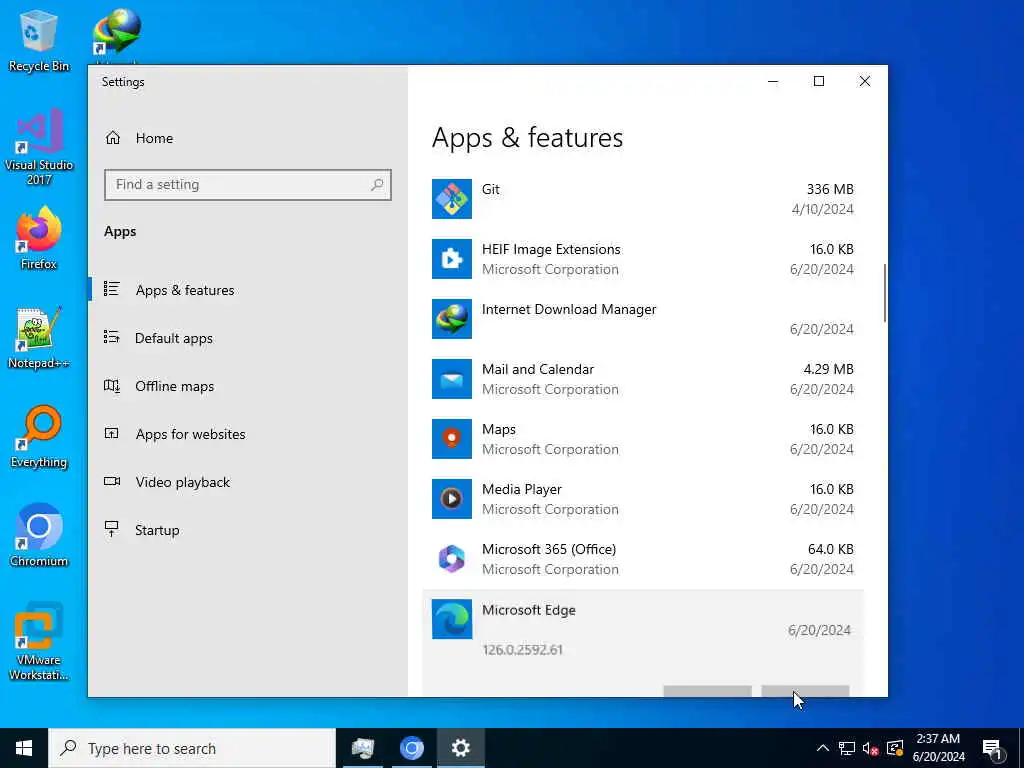Click the network tray icon
Screen dimensions: 1024x768
pyautogui.click(x=847, y=748)
